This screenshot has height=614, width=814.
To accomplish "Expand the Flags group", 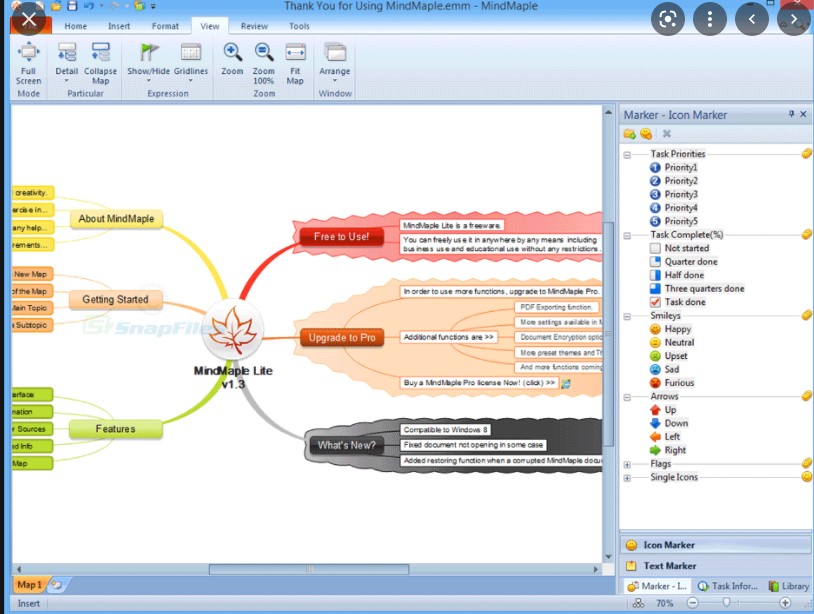I will point(627,465).
